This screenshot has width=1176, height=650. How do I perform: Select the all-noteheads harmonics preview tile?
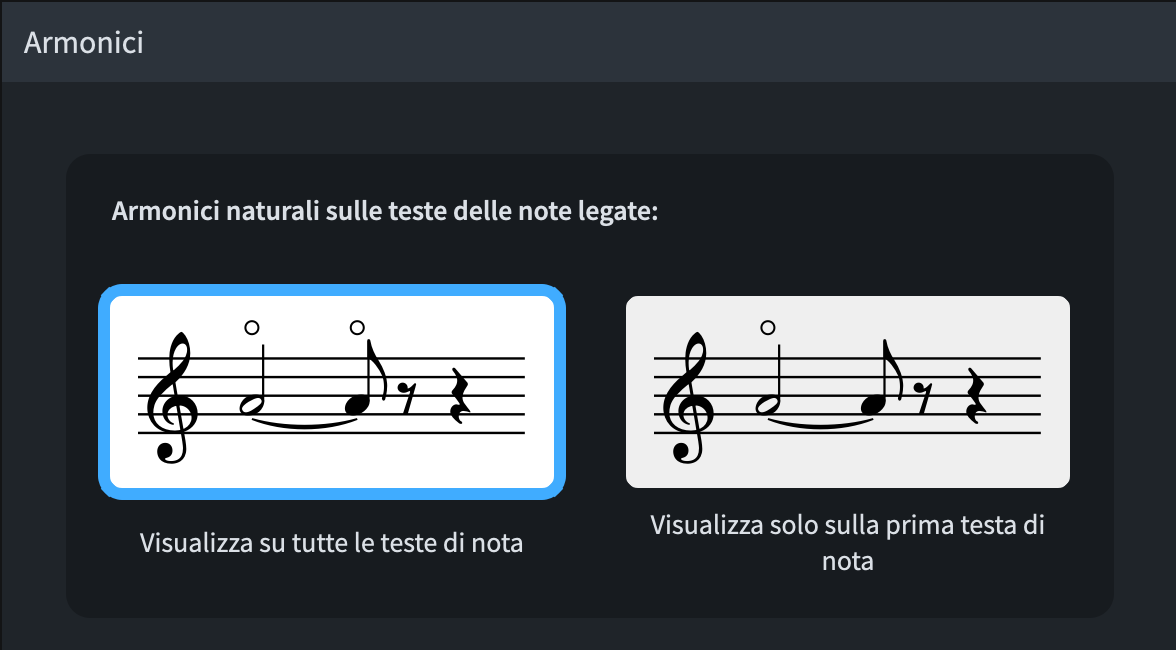coord(331,391)
